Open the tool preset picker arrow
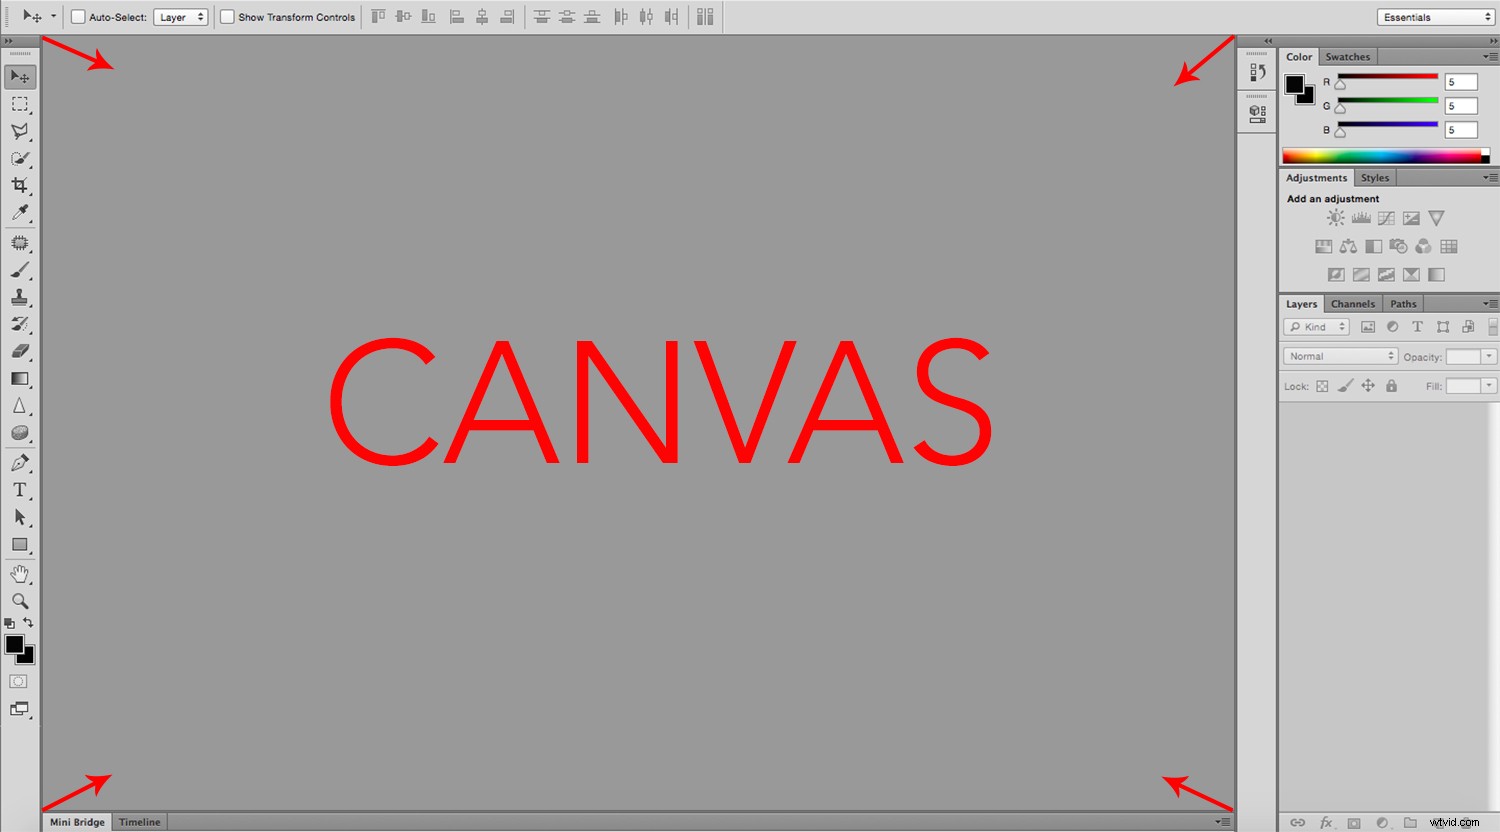Screen dimensions: 1500x832 pos(53,16)
